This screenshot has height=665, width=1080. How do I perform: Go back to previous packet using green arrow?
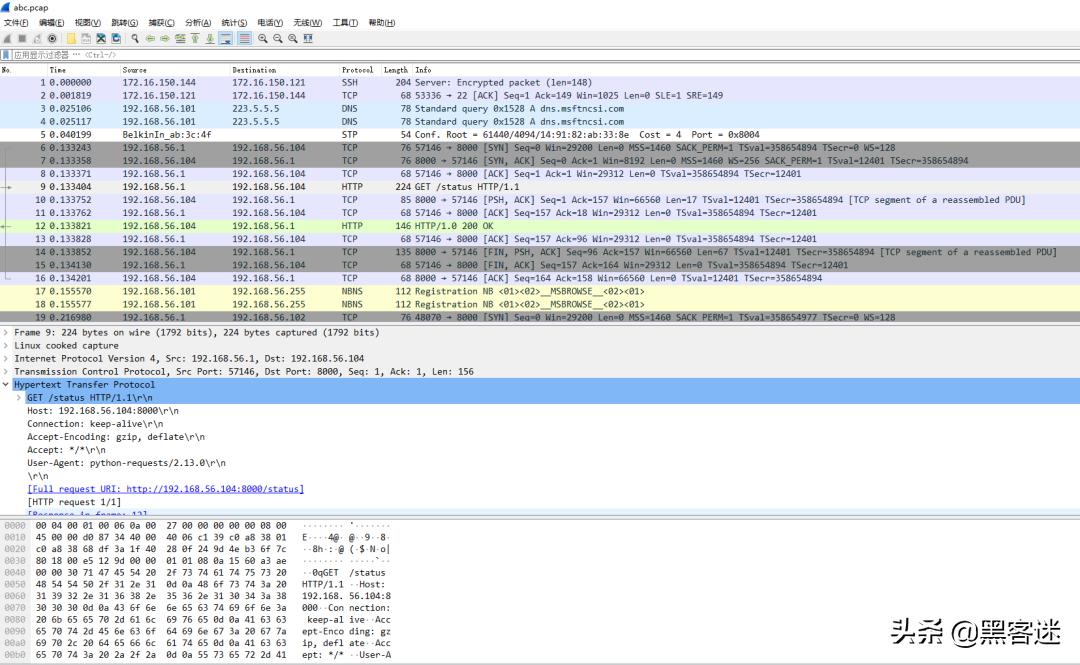(x=150, y=38)
